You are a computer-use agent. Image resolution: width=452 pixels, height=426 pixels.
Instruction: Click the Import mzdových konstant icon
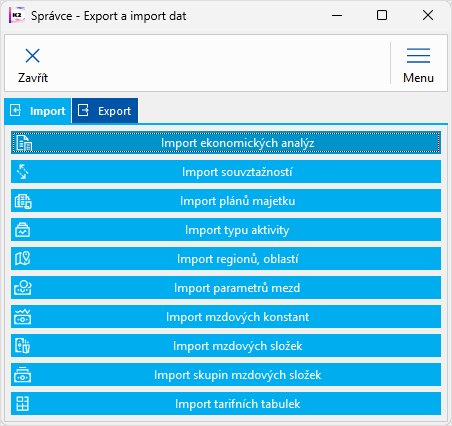pyautogui.click(x=23, y=317)
